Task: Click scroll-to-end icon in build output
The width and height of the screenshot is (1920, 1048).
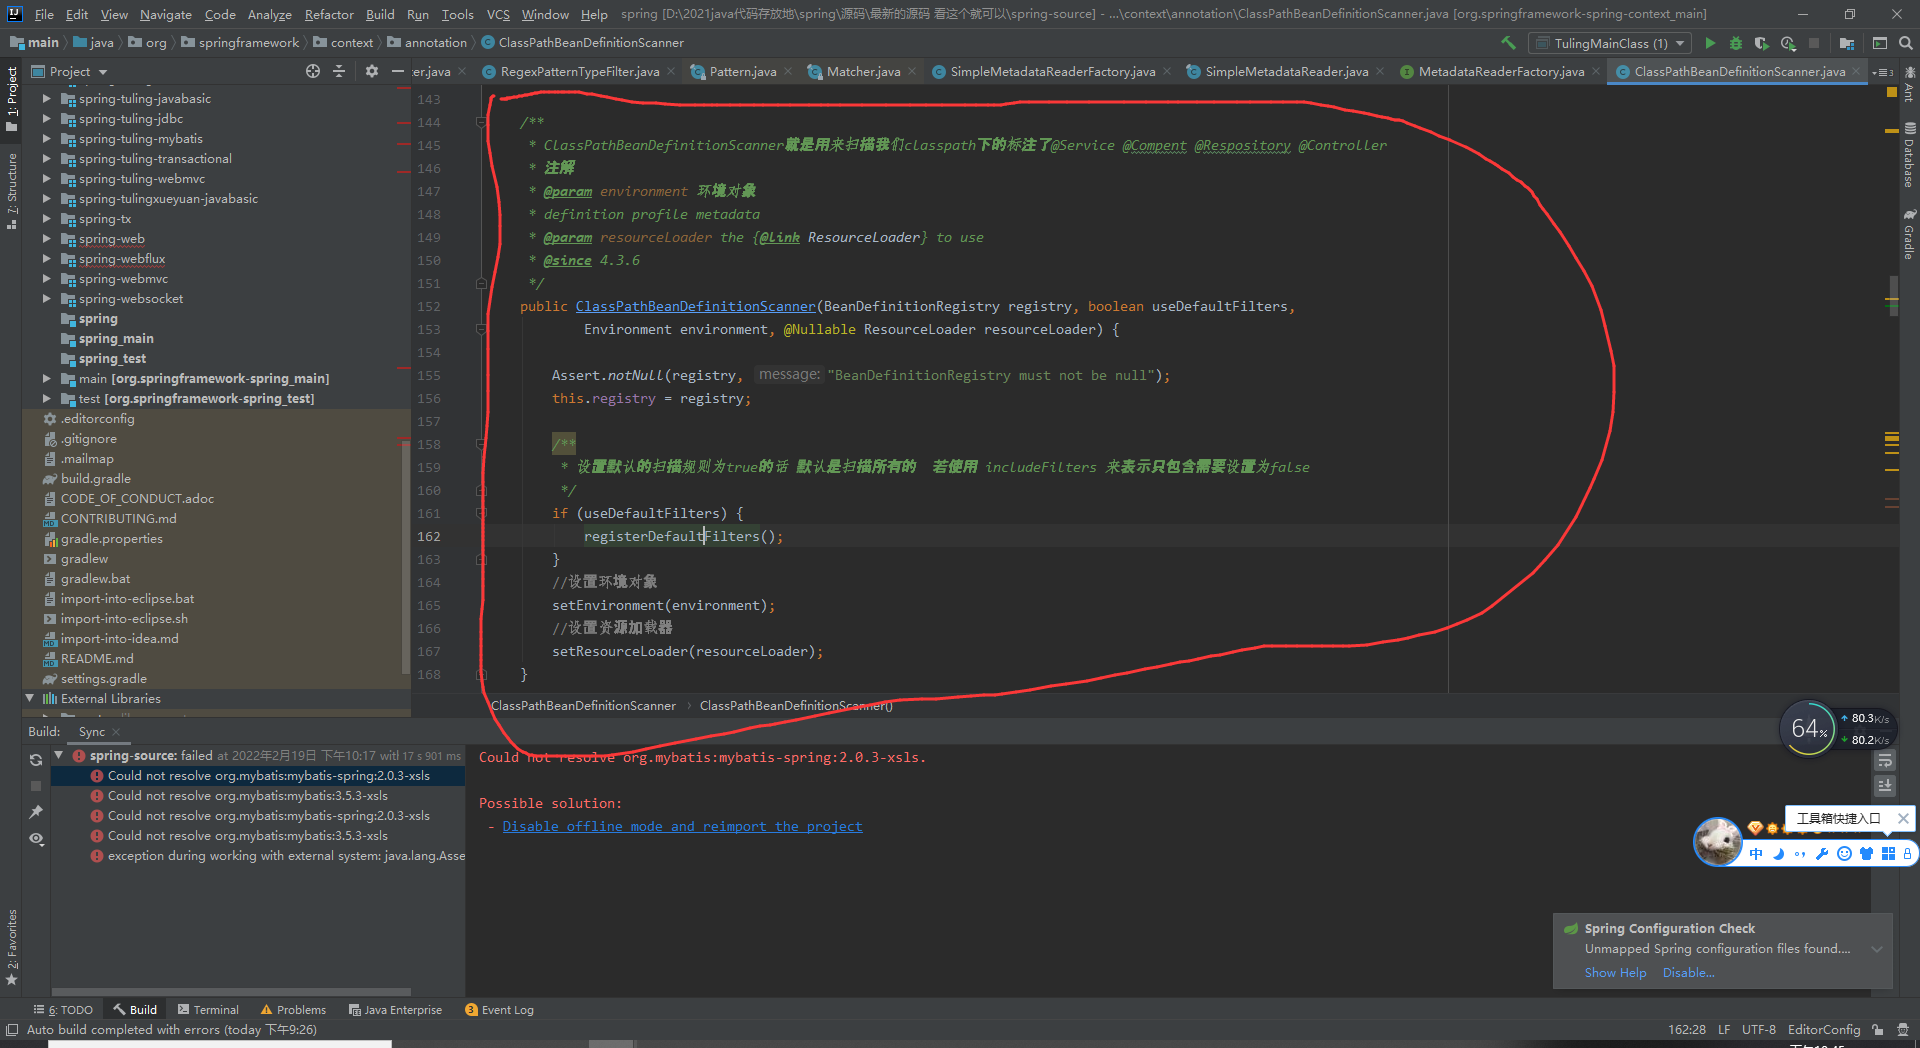Action: (x=1885, y=786)
